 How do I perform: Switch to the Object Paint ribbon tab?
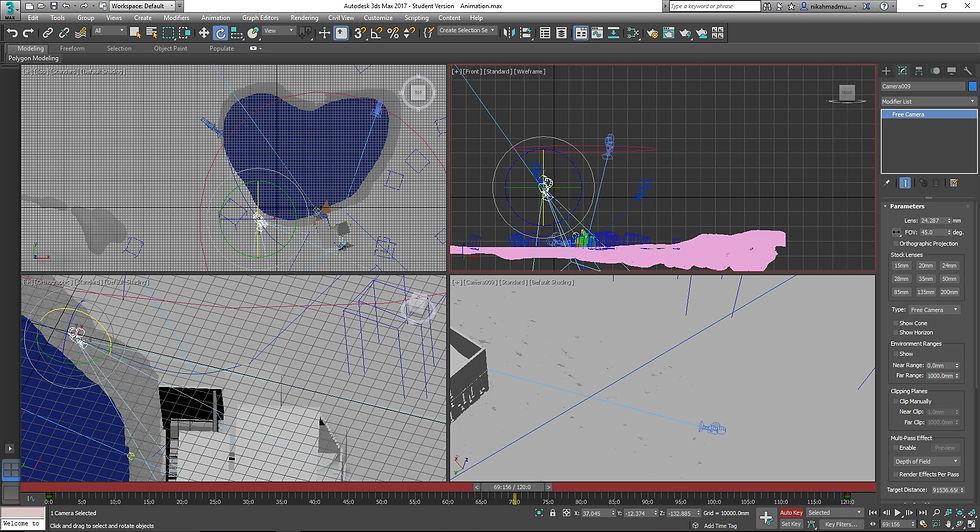tap(171, 48)
